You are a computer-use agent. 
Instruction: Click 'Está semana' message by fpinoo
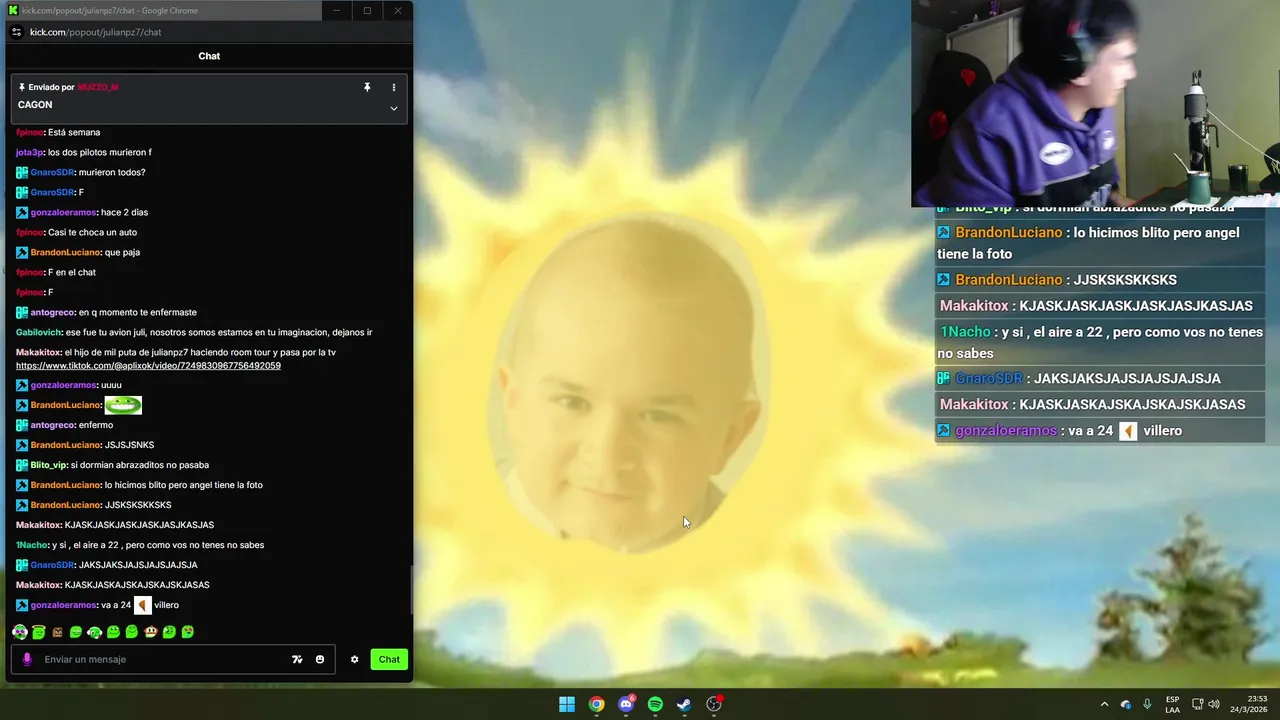tap(74, 132)
